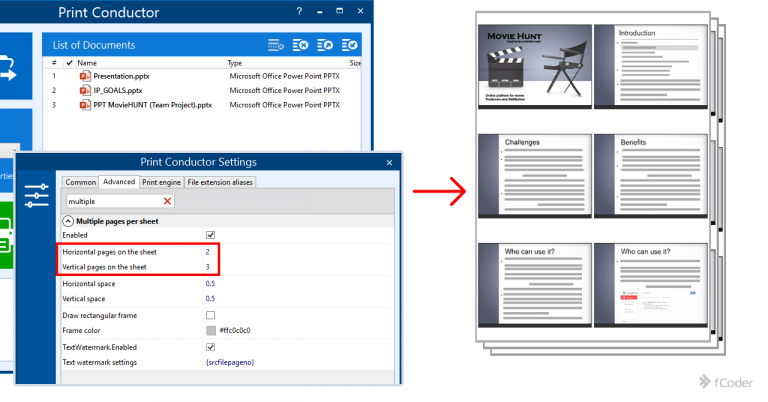The image size is (768, 402).
Task: Collapse the Multiple pages per sheet section
Action: pyautogui.click(x=68, y=221)
